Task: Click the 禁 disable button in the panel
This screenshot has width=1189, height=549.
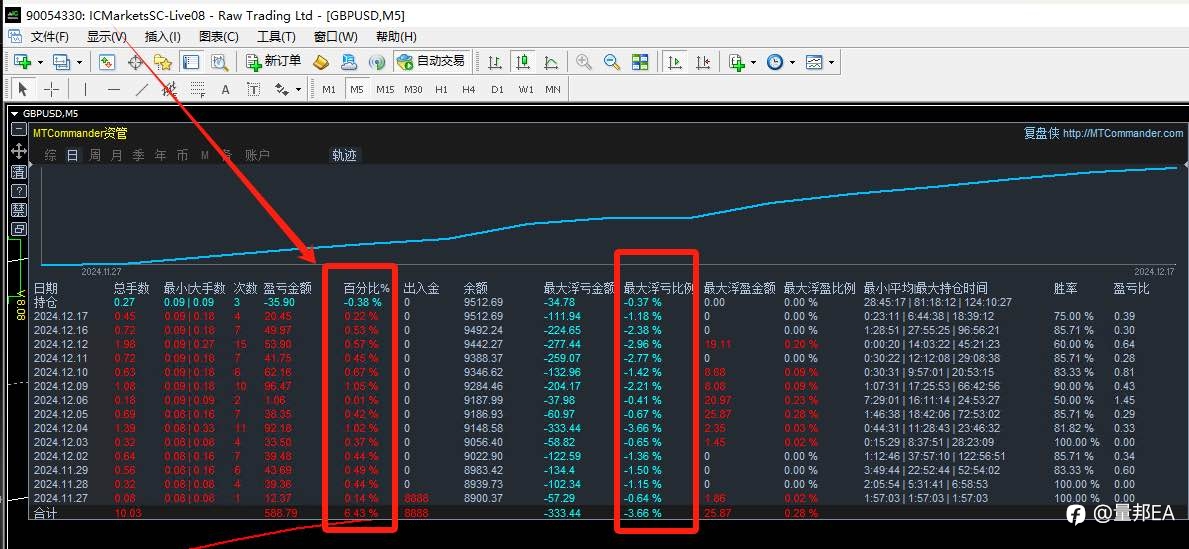Action: coord(19,210)
